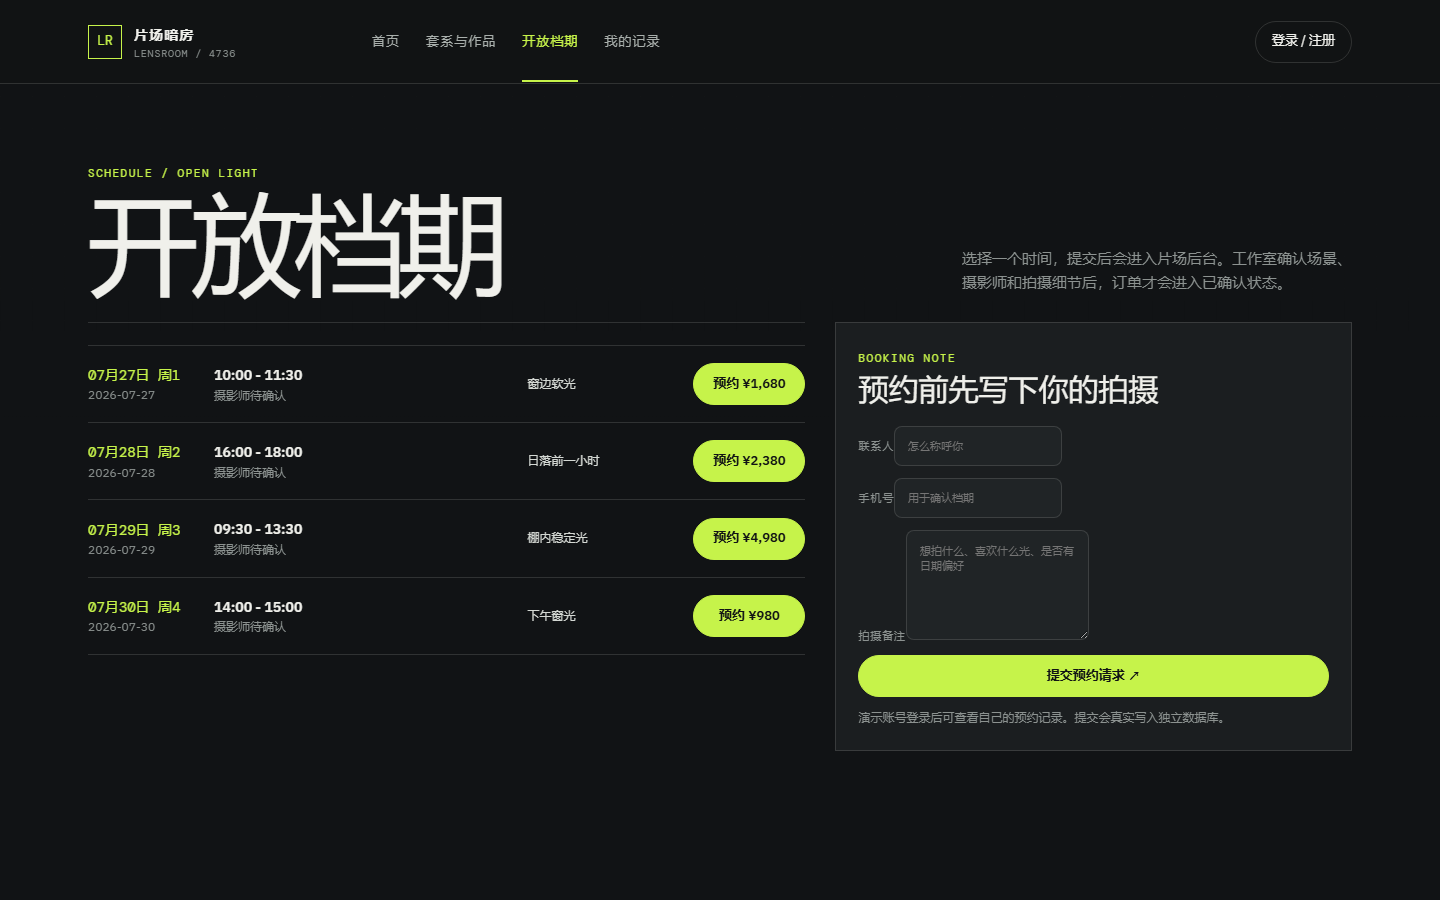Click the 开放档期 page heading
1440x900 pixels.
pos(296,246)
